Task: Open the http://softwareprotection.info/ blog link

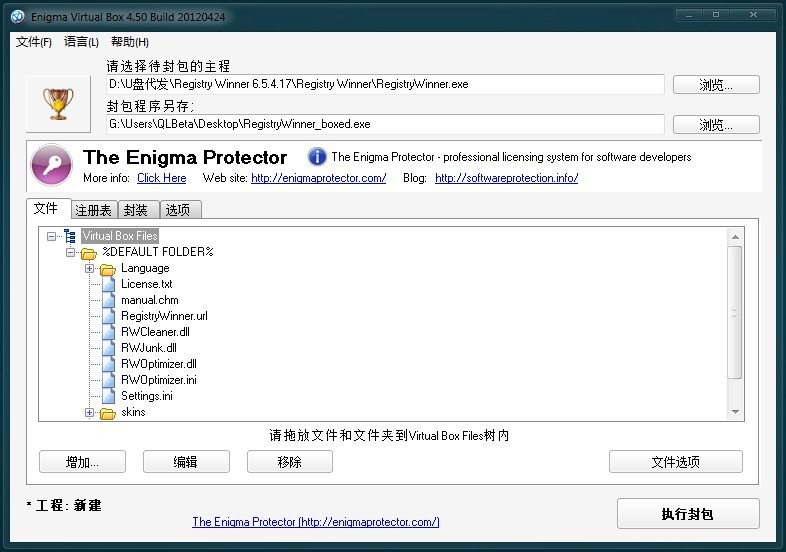Action: [x=507, y=178]
